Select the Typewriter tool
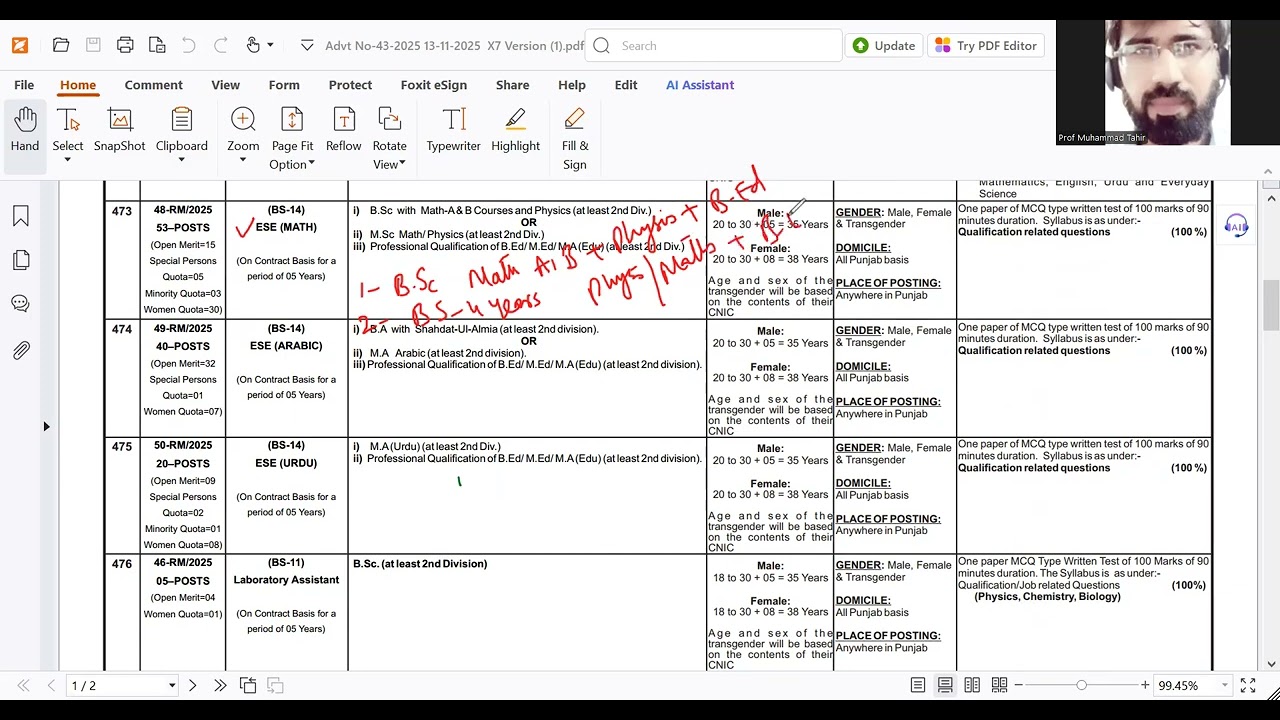Image resolution: width=1280 pixels, height=720 pixels. (x=454, y=131)
